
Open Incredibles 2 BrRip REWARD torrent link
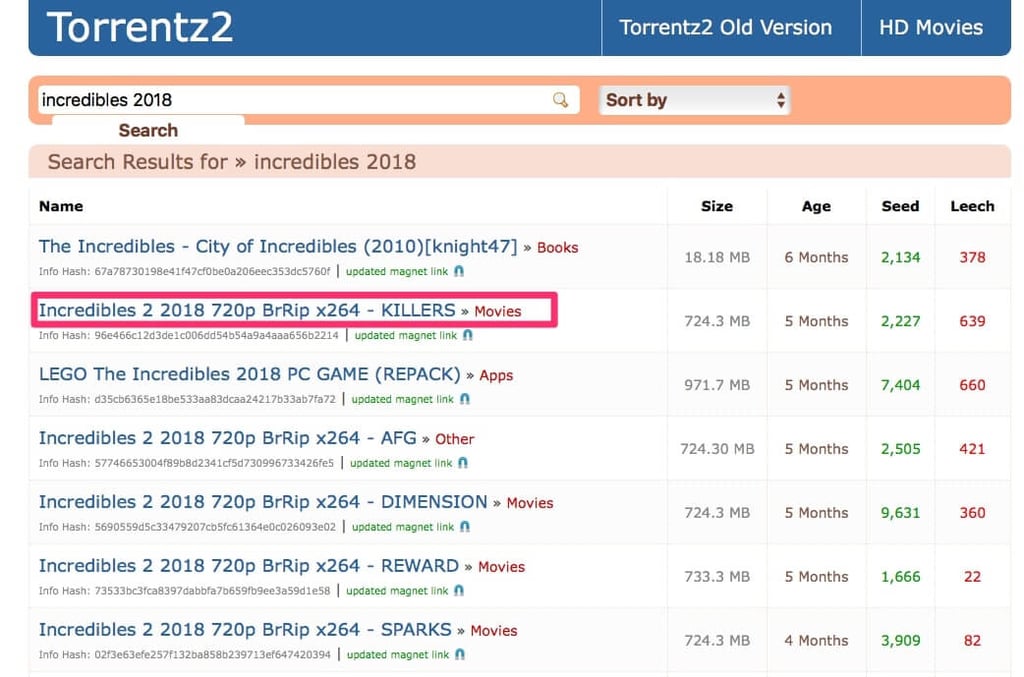[x=248, y=566]
